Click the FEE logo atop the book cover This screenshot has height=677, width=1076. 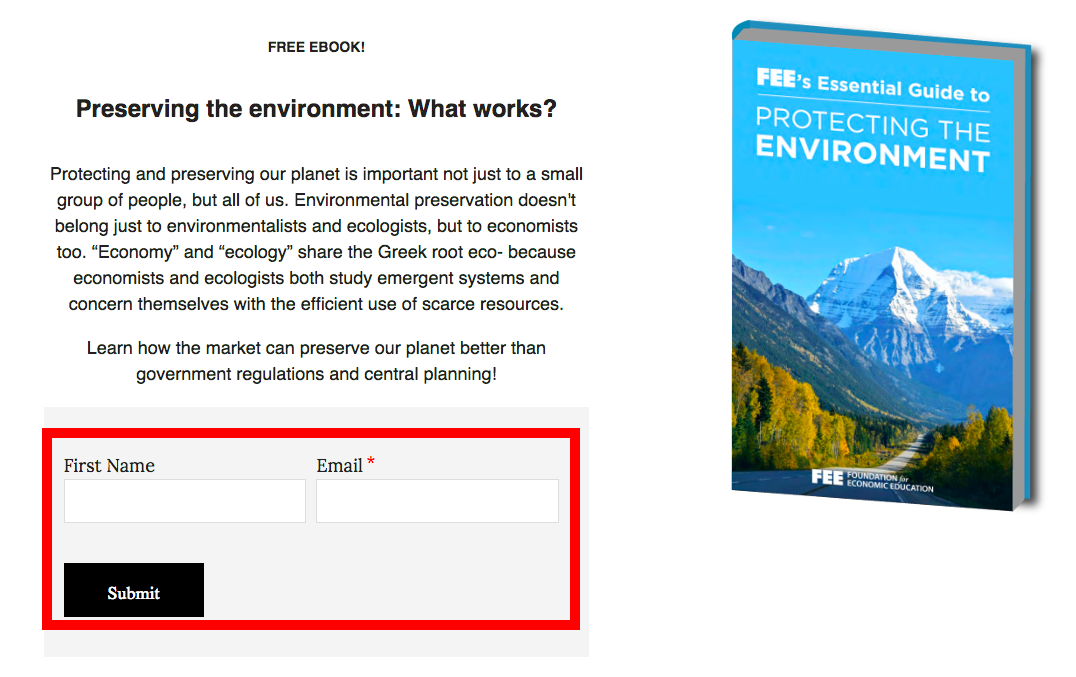tap(775, 77)
